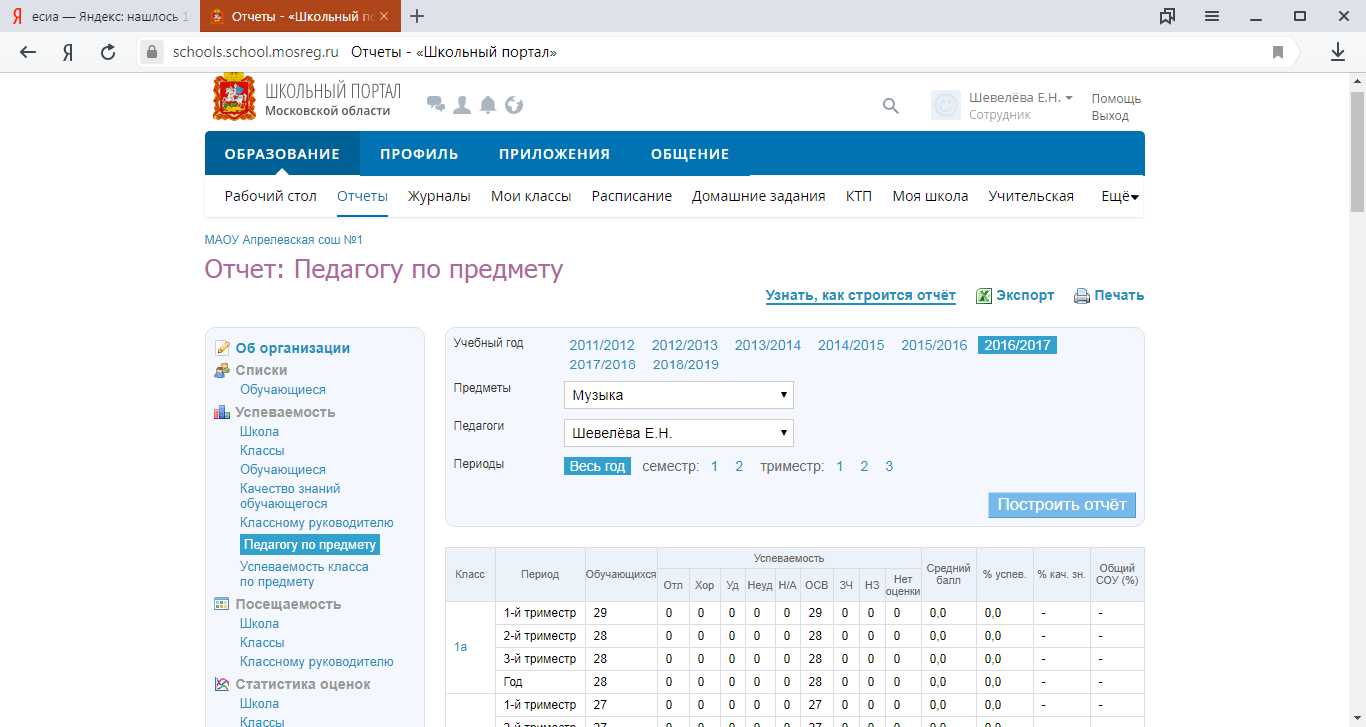Image resolution: width=1366 pixels, height=727 pixels.
Task: Click the globe icon in portal header
Action: point(514,104)
